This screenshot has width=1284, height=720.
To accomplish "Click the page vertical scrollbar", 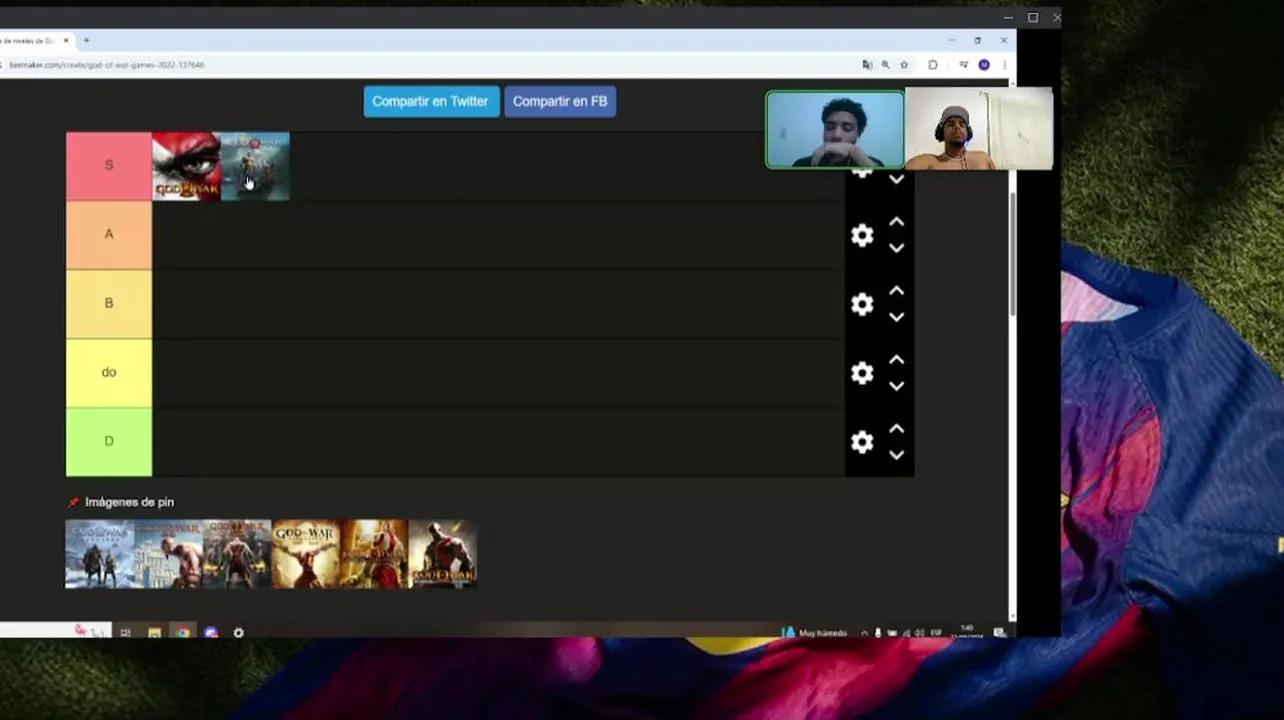I will (1012, 255).
